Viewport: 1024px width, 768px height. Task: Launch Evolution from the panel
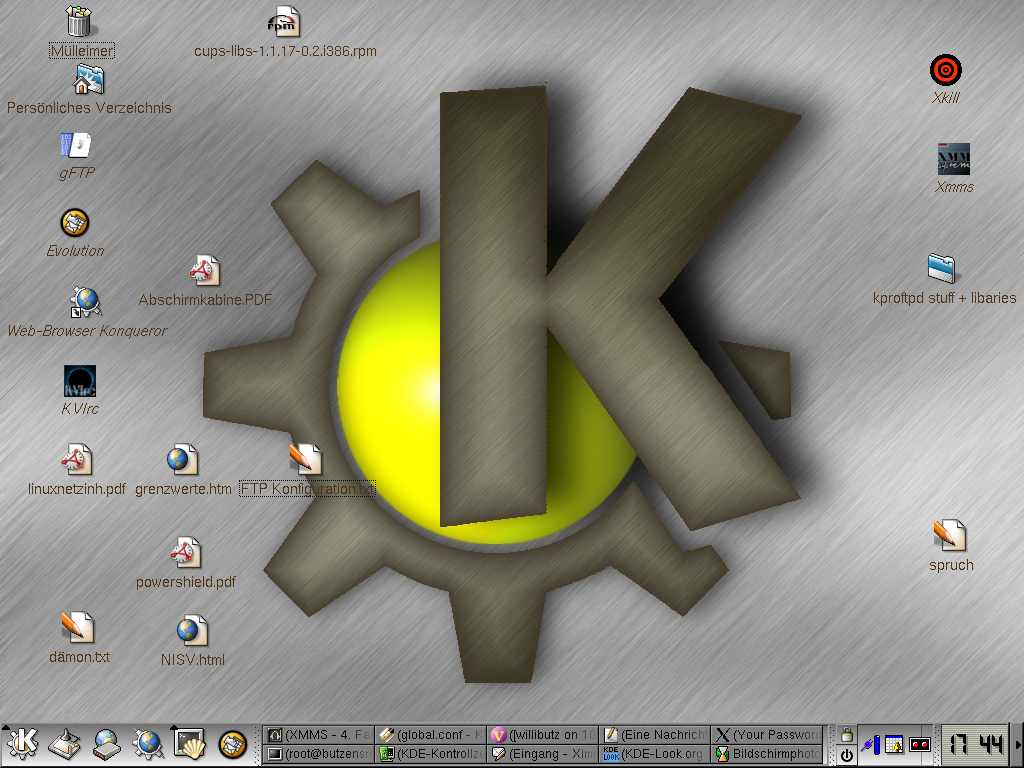click(232, 744)
